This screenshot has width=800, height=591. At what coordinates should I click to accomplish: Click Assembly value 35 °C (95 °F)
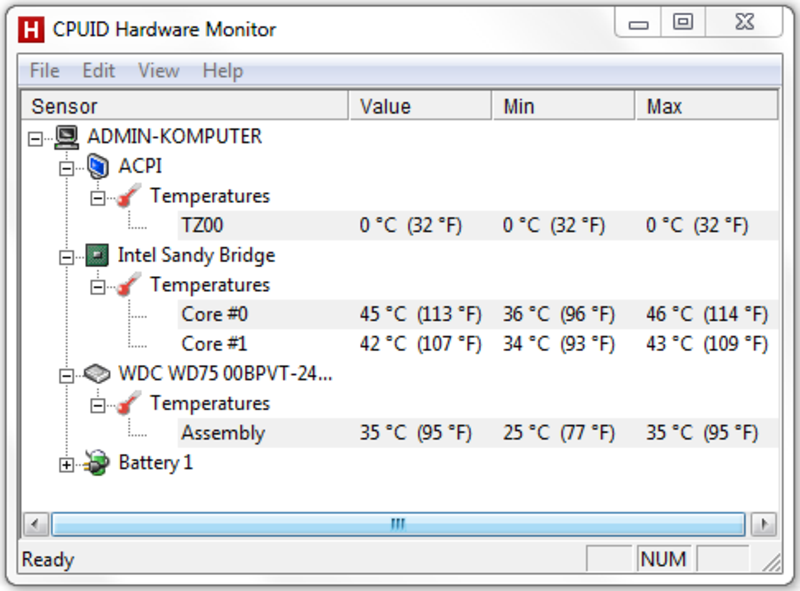coord(415,433)
